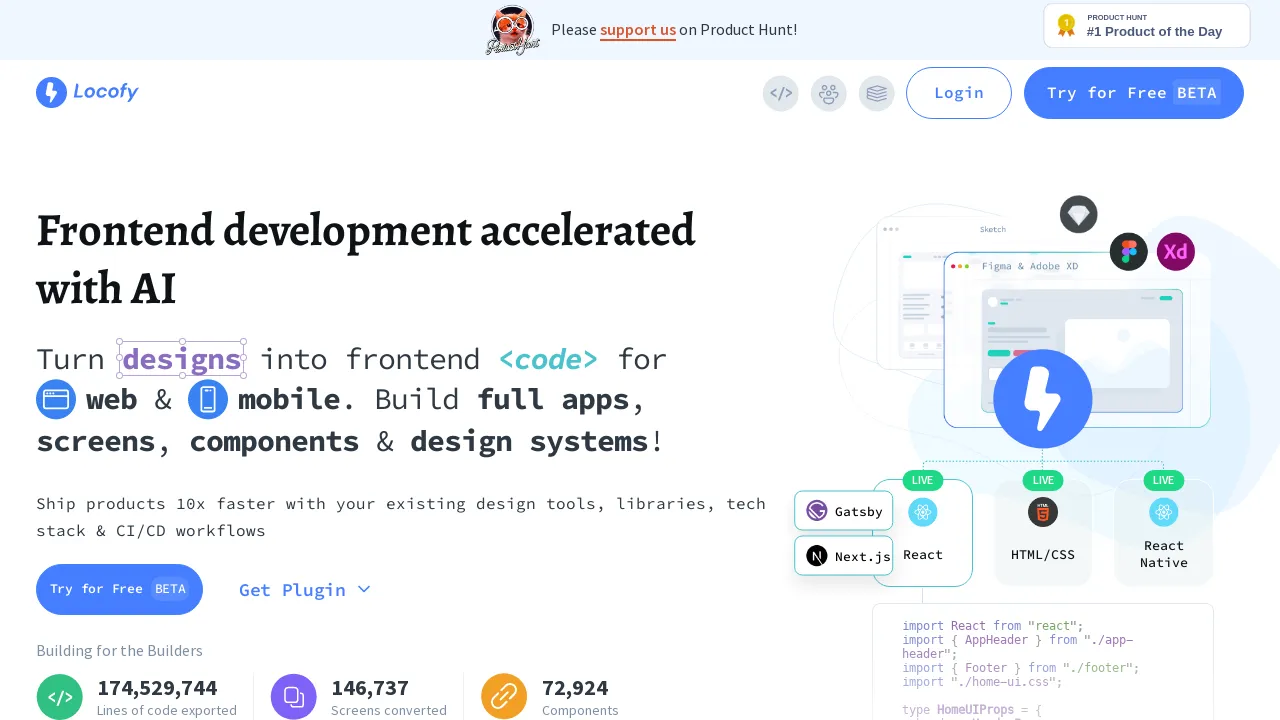Select the HTML/CSS card
Image resolution: width=1280 pixels, height=720 pixels.
pos(1043,533)
